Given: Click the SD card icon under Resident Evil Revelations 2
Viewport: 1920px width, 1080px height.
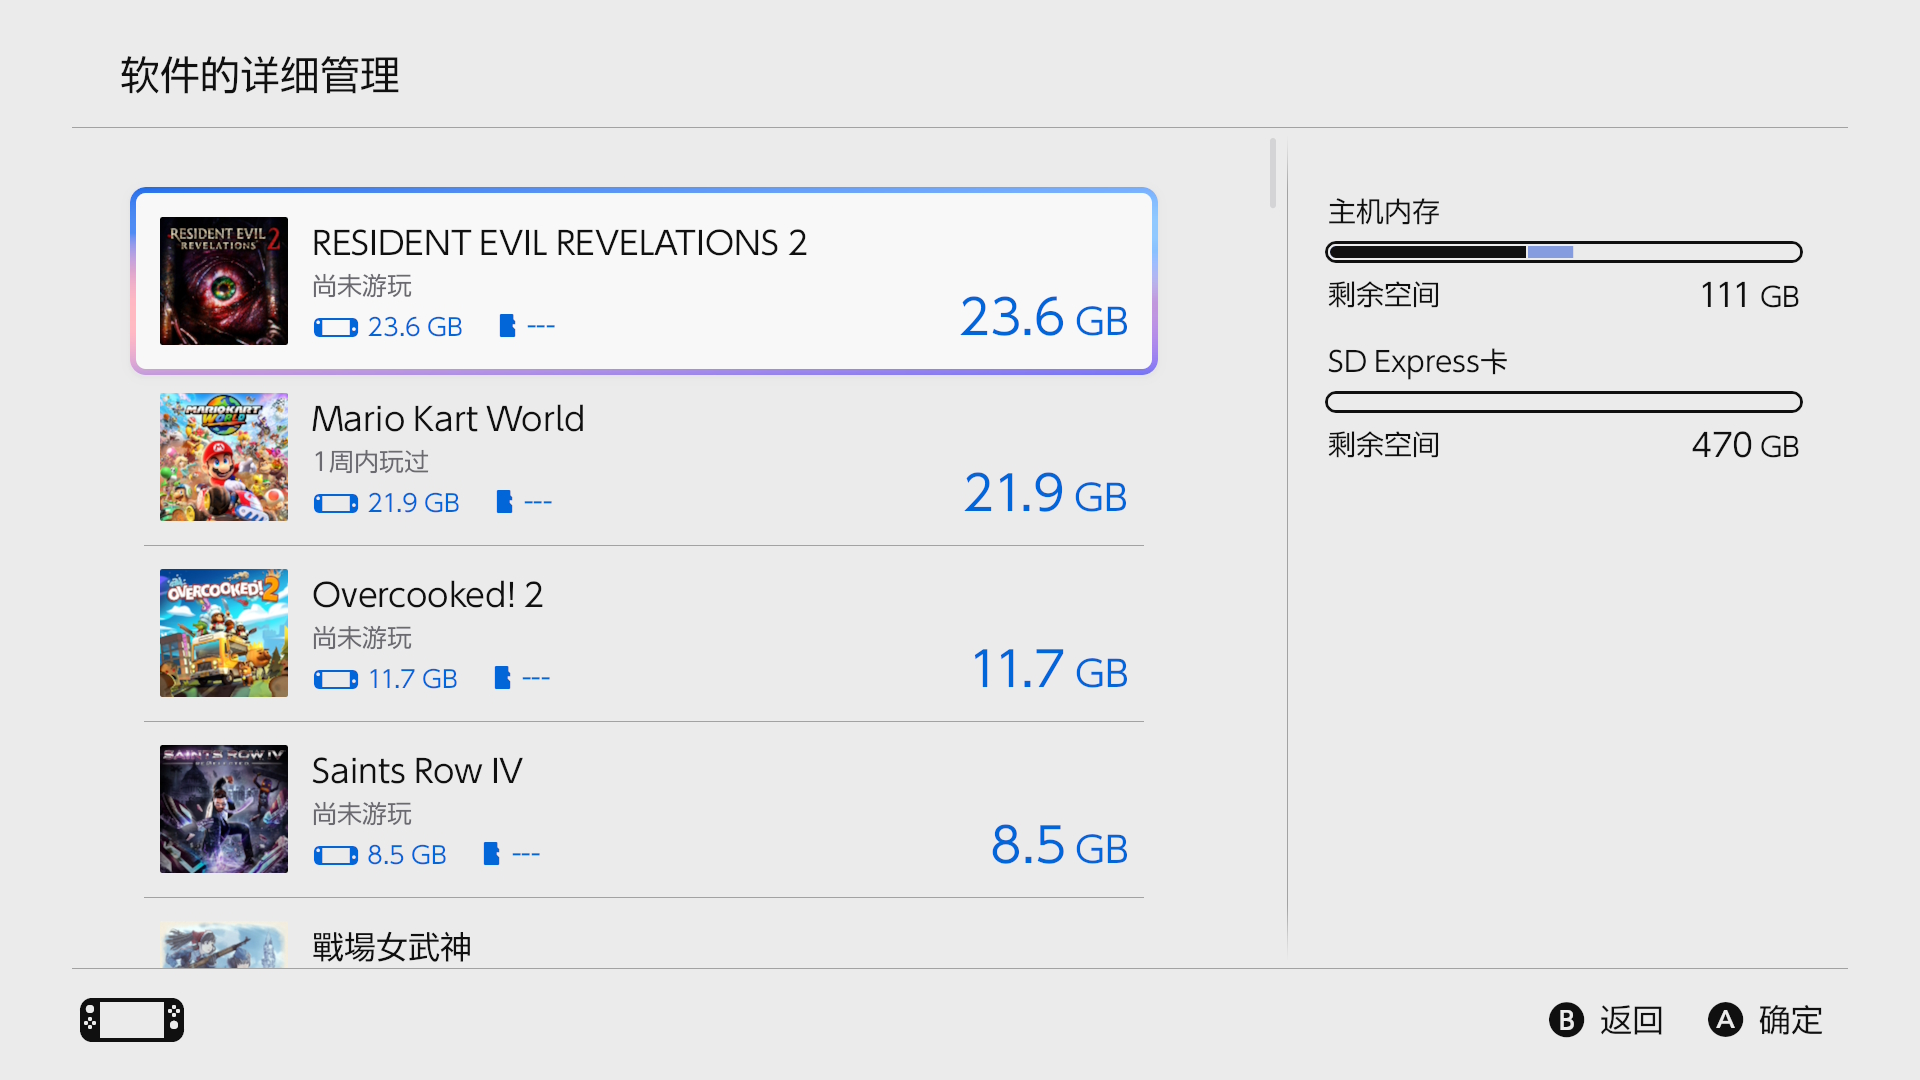Looking at the screenshot, I should [507, 326].
